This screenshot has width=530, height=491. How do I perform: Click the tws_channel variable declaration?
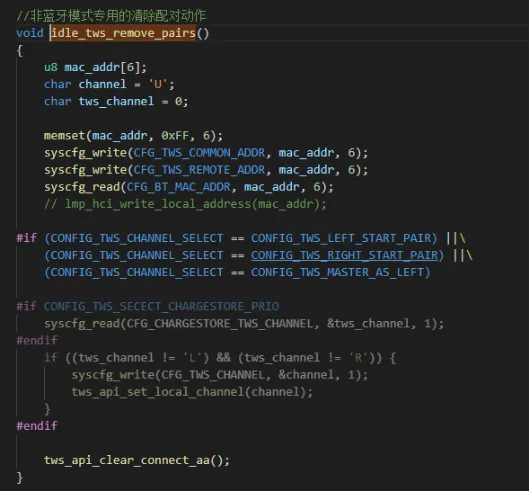point(116,101)
